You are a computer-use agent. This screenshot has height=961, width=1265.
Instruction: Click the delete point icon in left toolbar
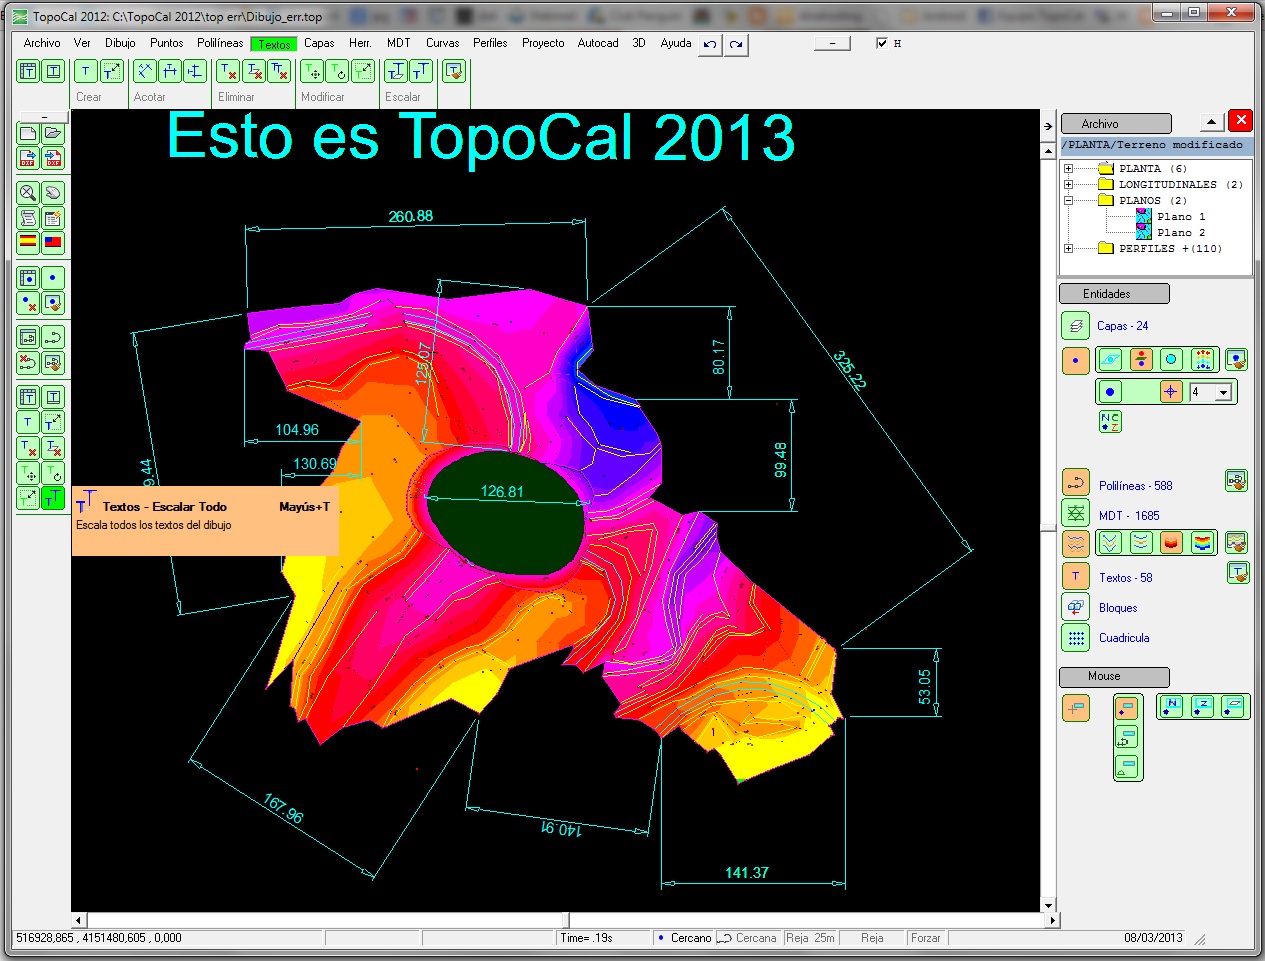(28, 302)
